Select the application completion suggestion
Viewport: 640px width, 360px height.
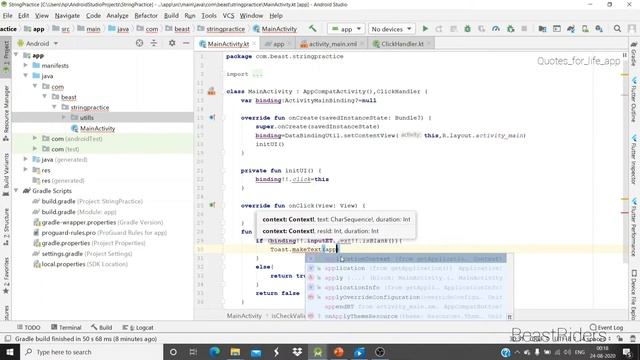pos(406,268)
